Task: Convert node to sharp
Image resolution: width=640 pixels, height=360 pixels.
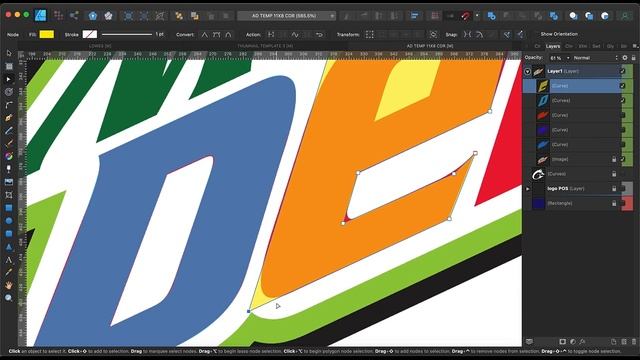Action: coord(204,35)
